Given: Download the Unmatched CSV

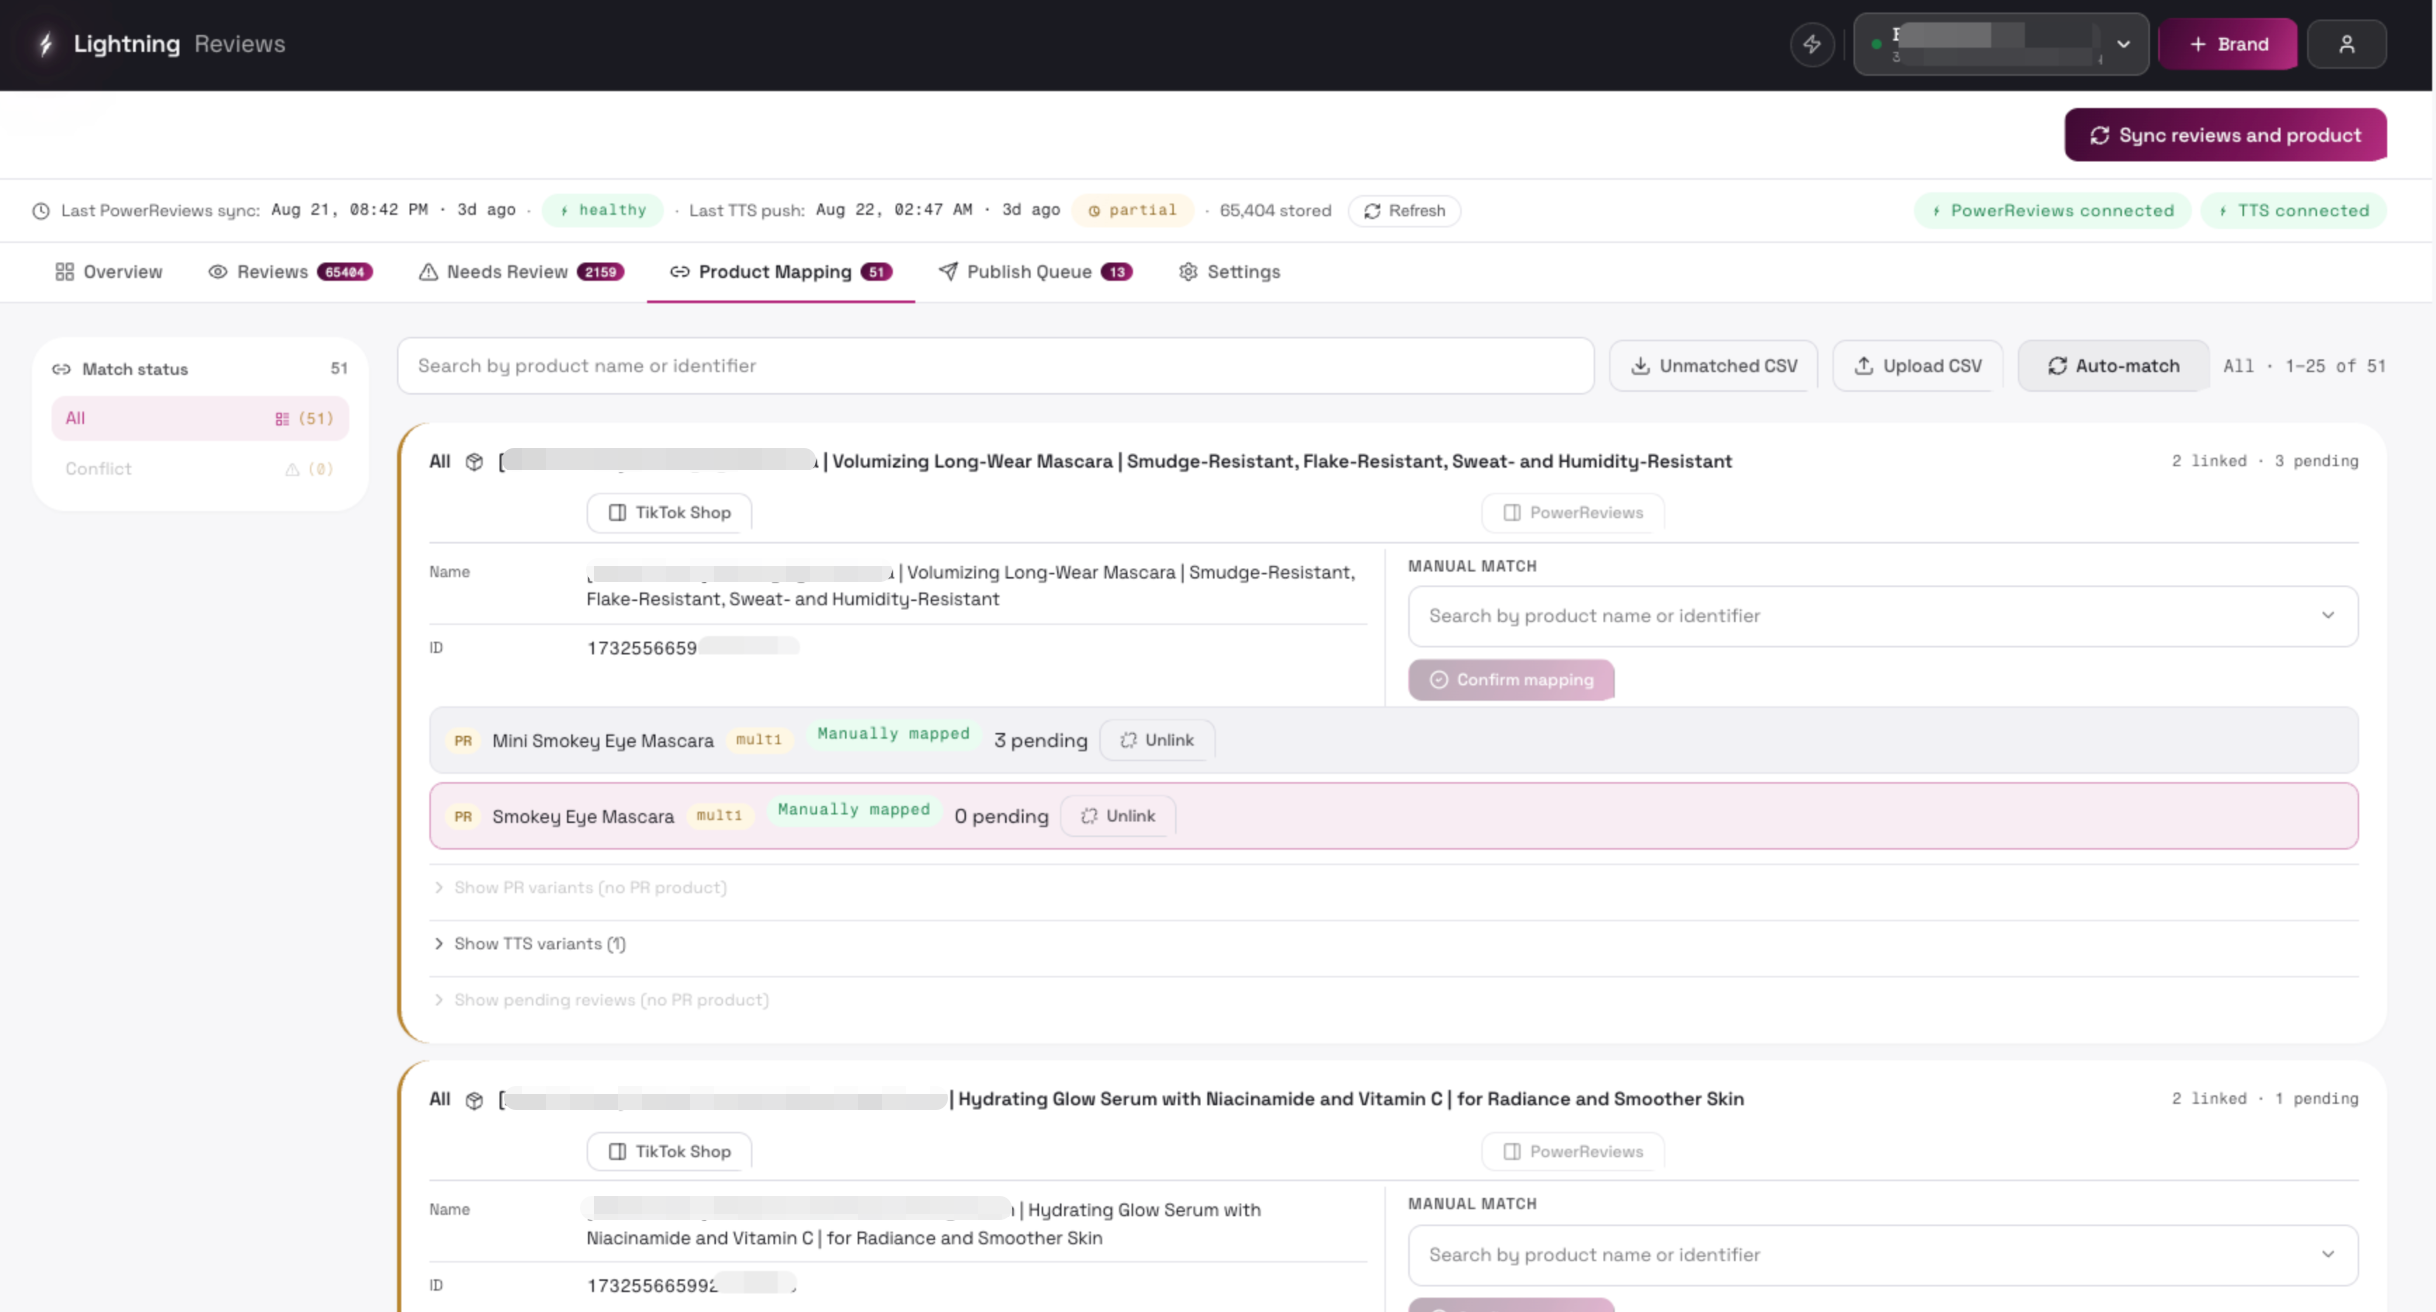Looking at the screenshot, I should click(x=1714, y=366).
